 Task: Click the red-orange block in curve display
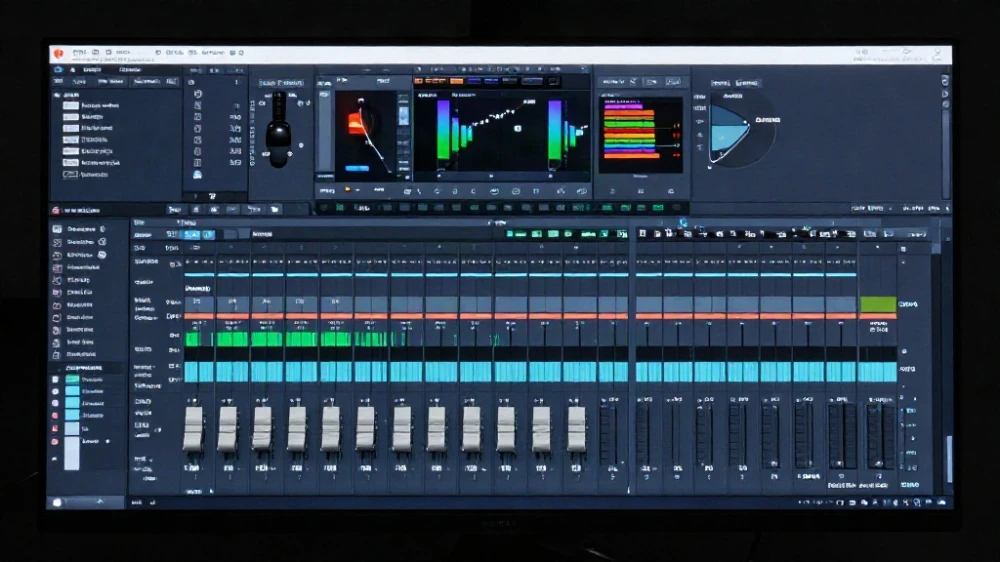(x=357, y=123)
